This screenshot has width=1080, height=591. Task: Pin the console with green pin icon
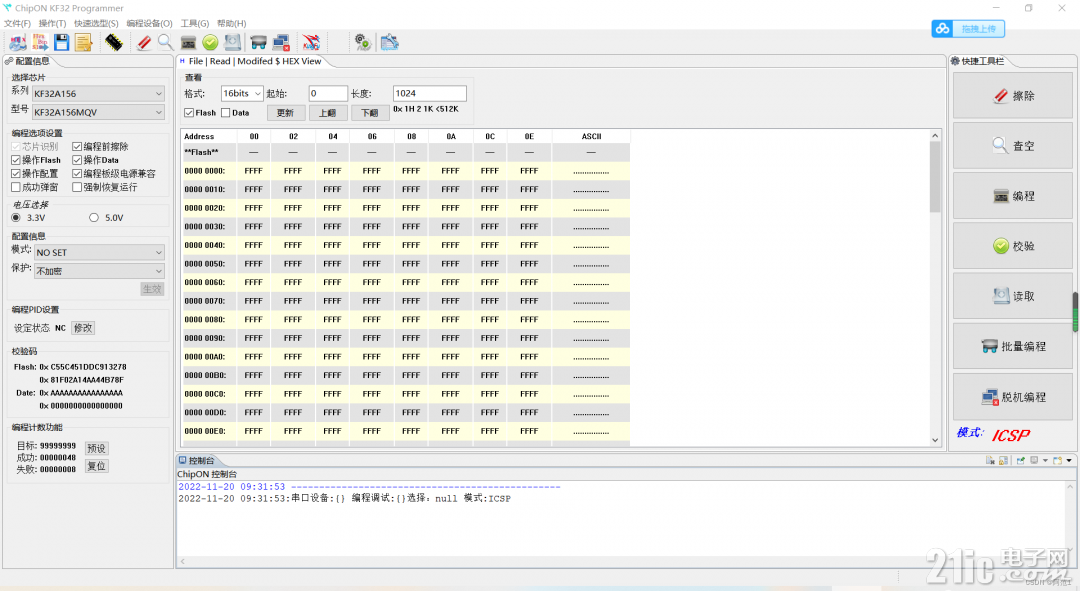(1021, 460)
